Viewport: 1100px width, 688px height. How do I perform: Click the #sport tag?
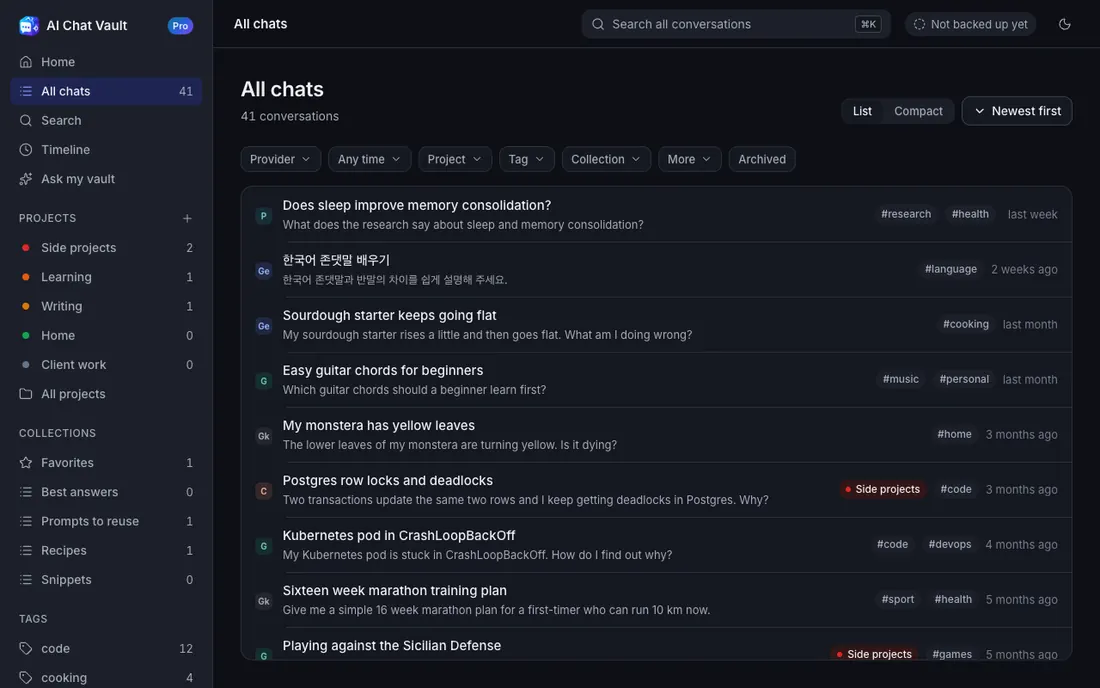tap(897, 599)
